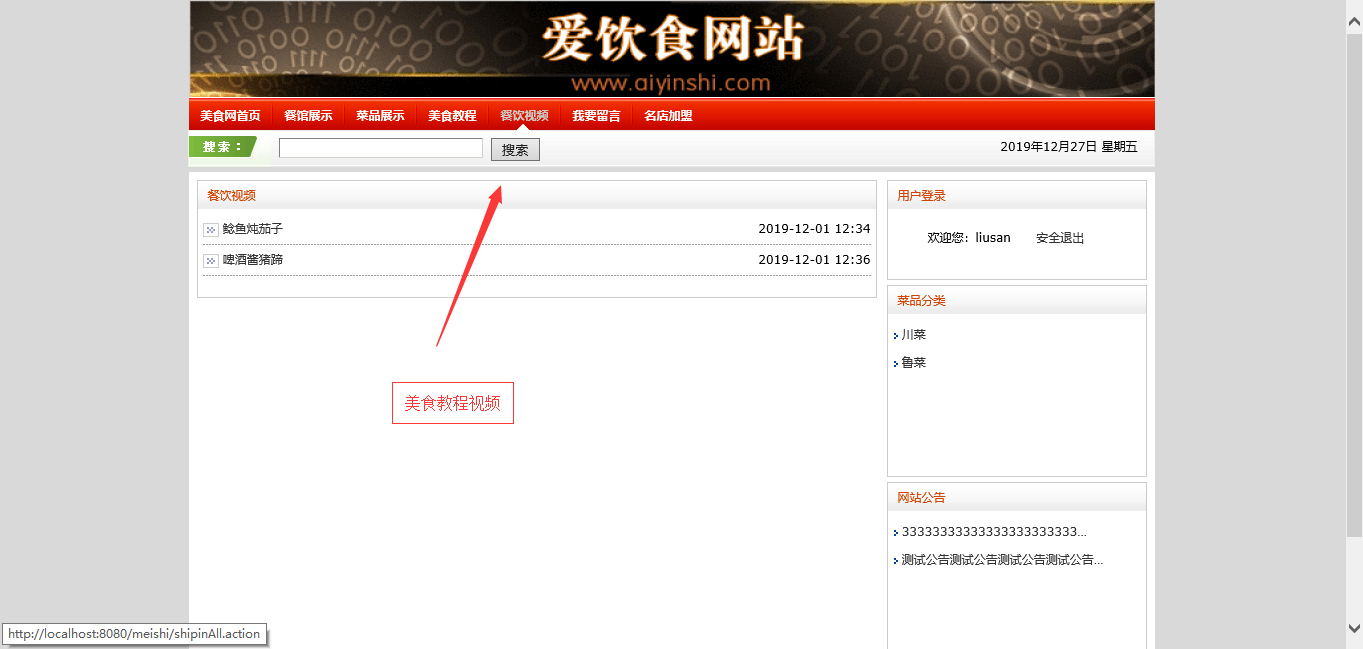
Task: Focus the search text input box
Action: [x=380, y=148]
